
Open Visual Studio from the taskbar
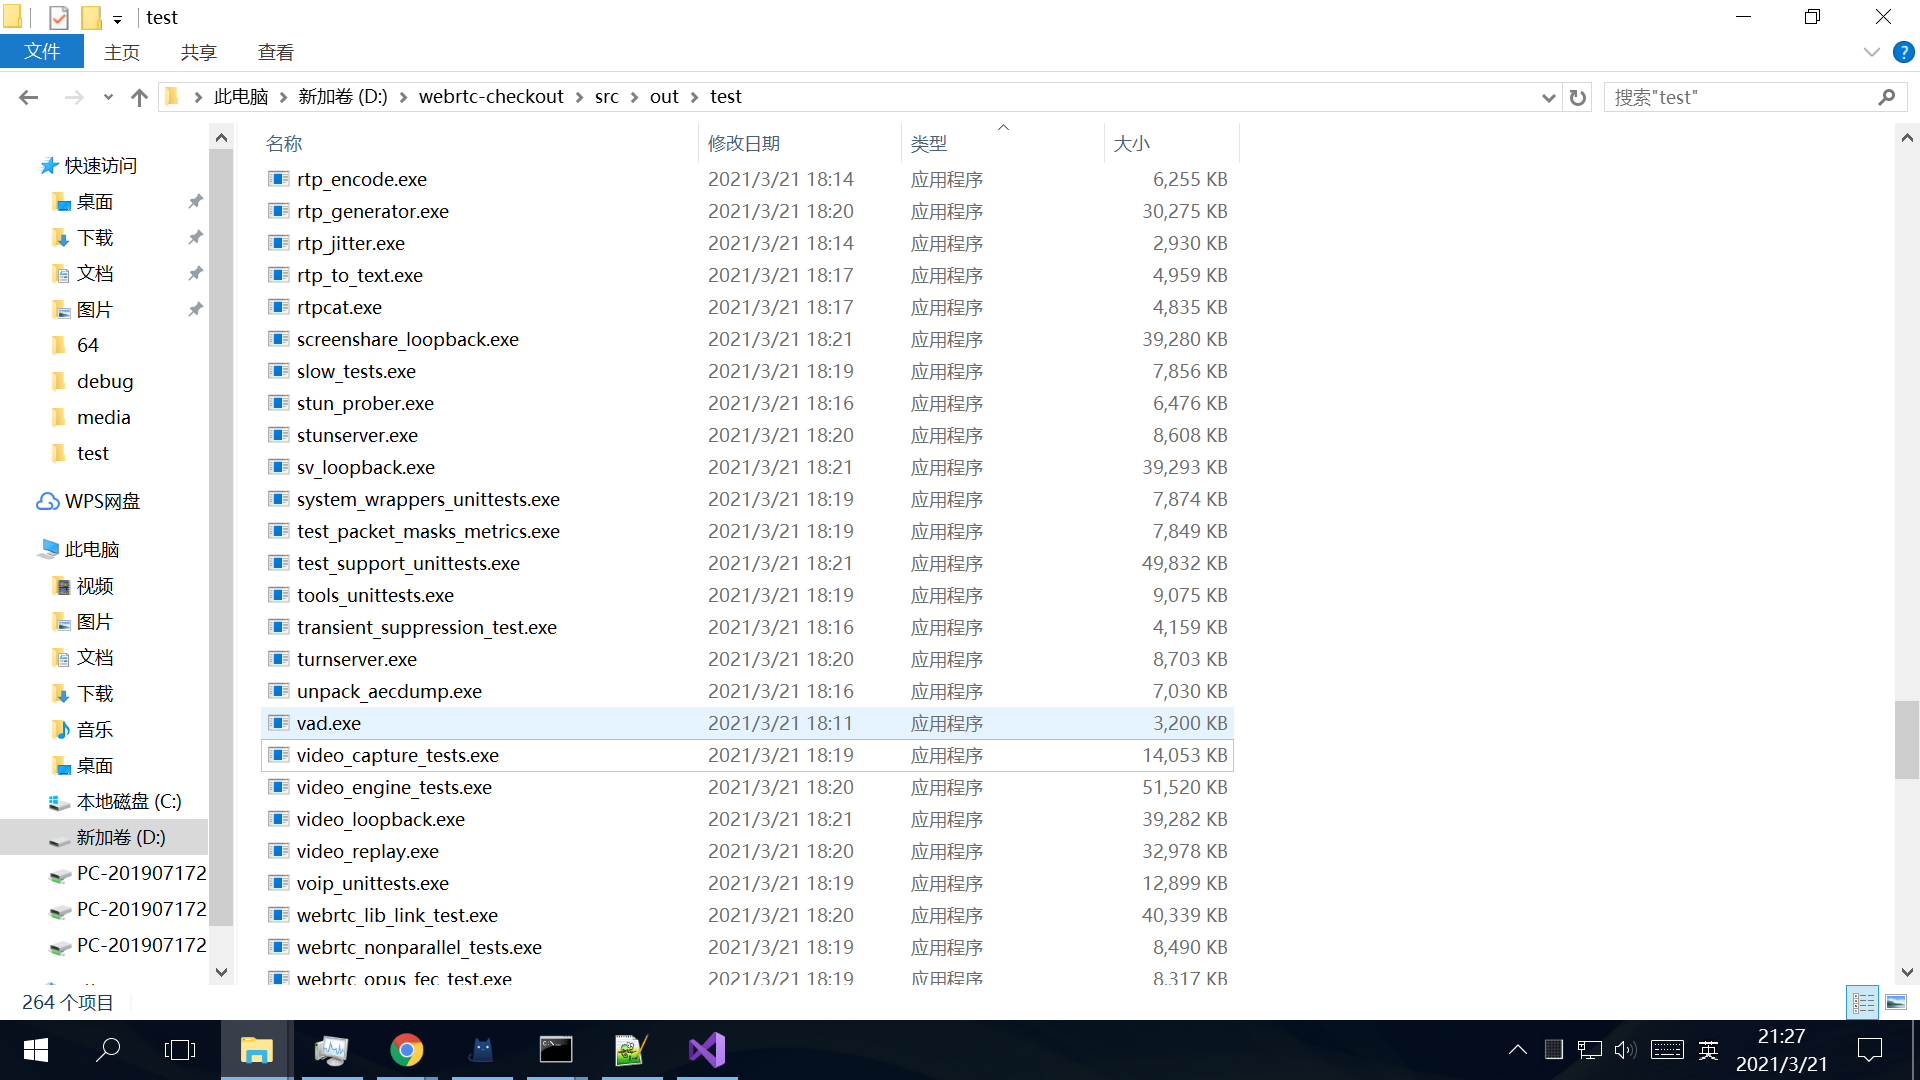[706, 1050]
